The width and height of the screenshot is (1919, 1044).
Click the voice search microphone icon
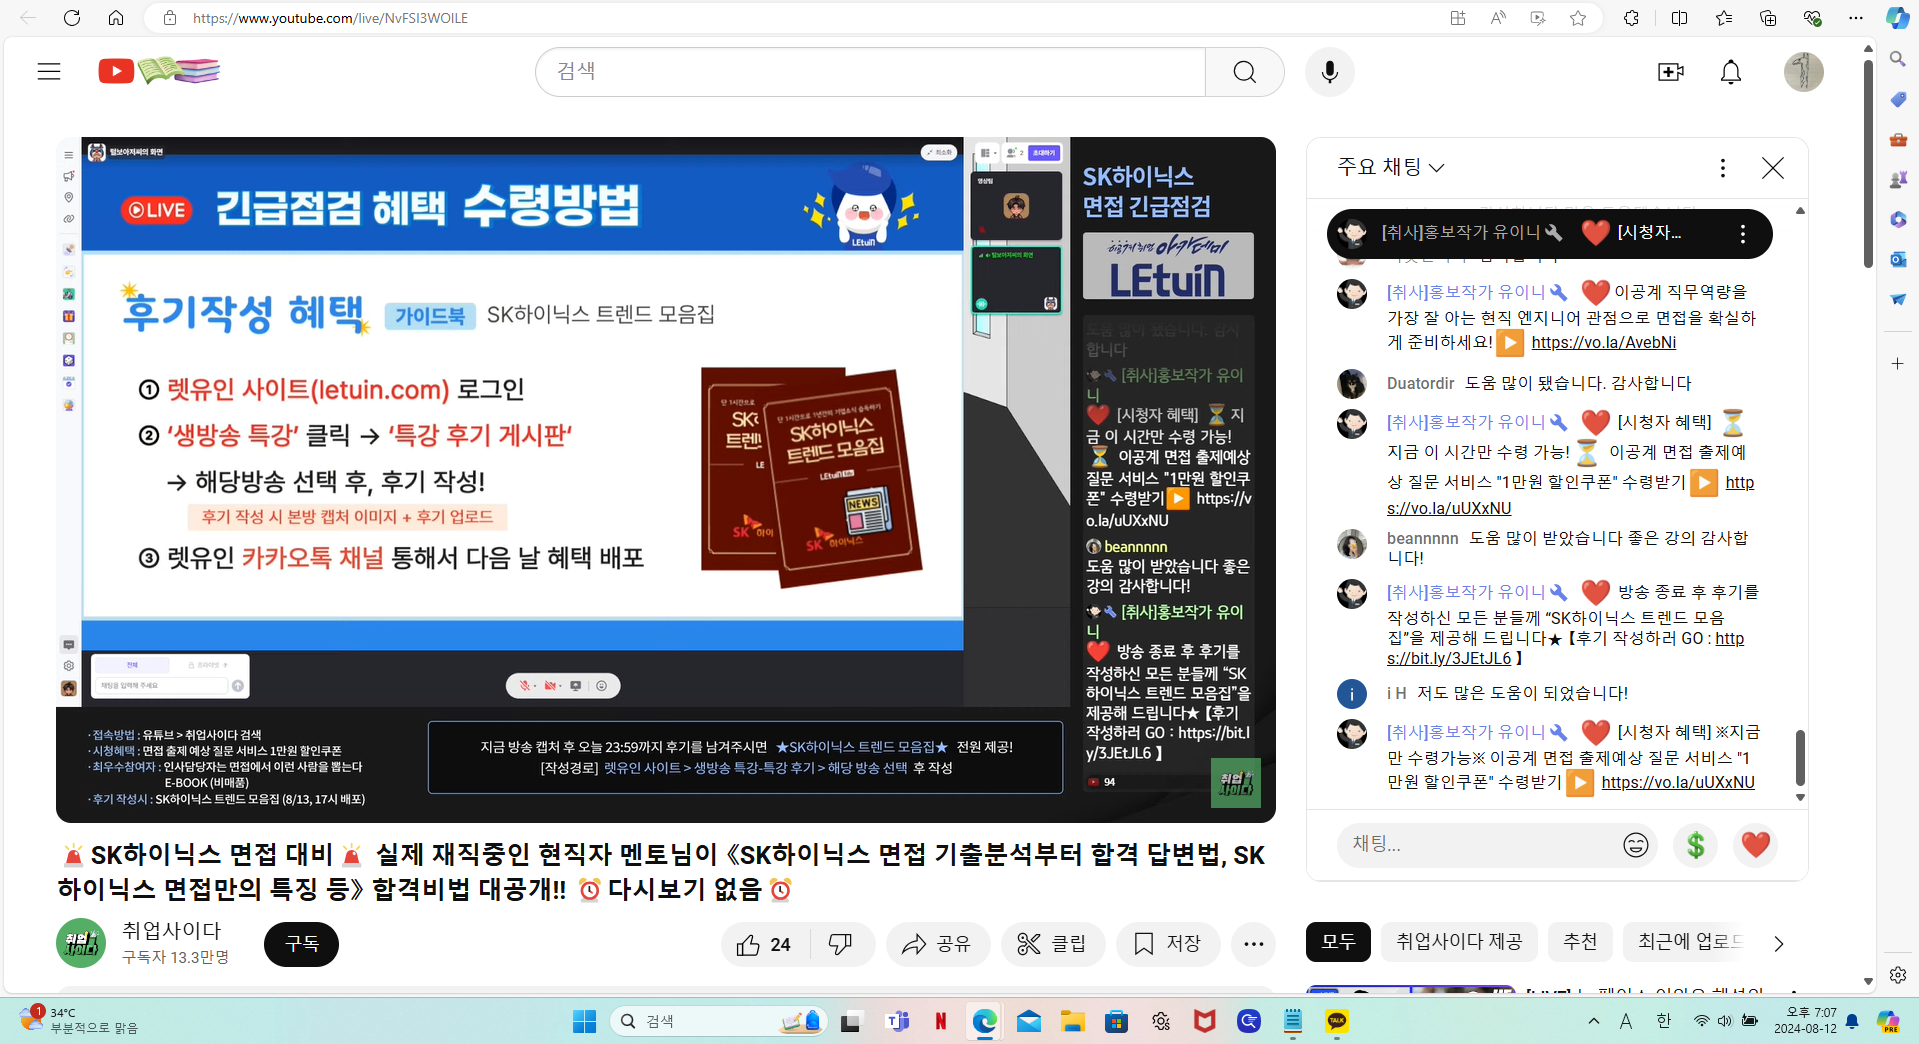click(x=1329, y=72)
